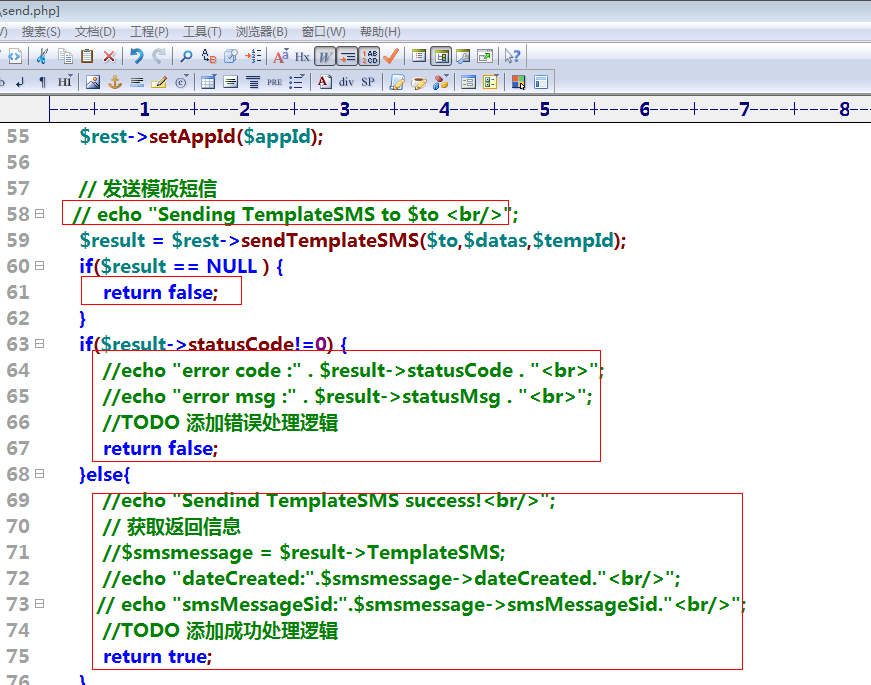
Task: Open the 窗口(W) menu
Action: pos(324,32)
